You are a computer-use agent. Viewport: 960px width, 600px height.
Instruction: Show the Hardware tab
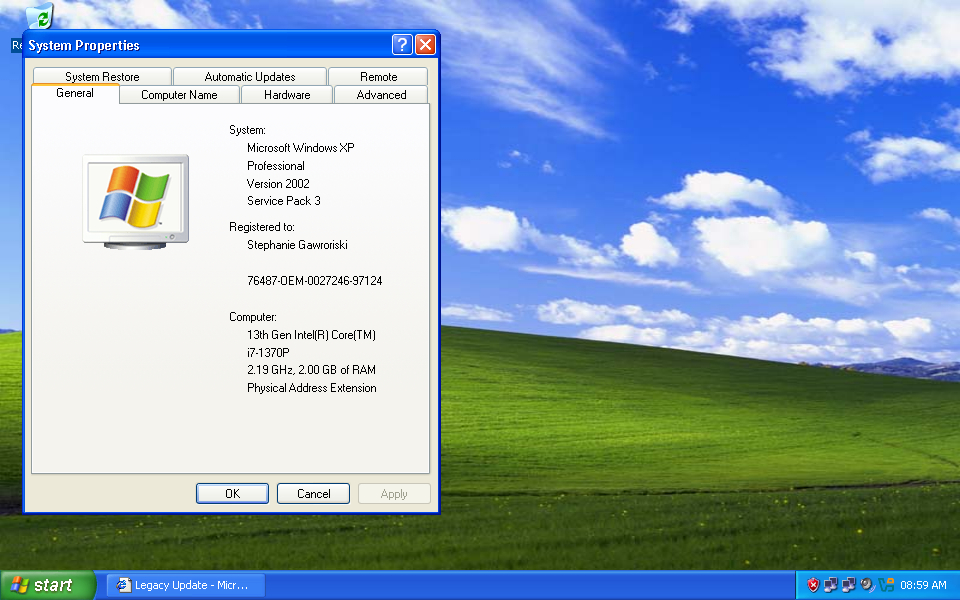pos(287,95)
